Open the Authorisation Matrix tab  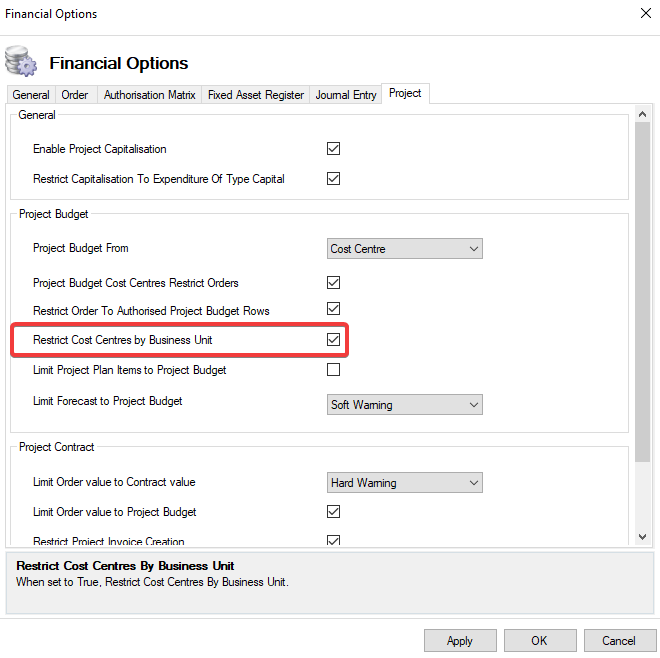tap(148, 95)
